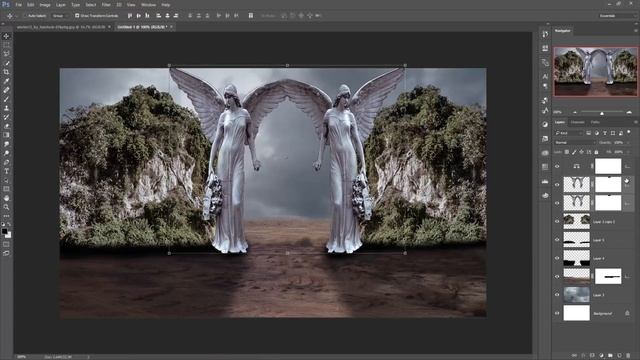Click the Lock All padlock icon

(596, 152)
